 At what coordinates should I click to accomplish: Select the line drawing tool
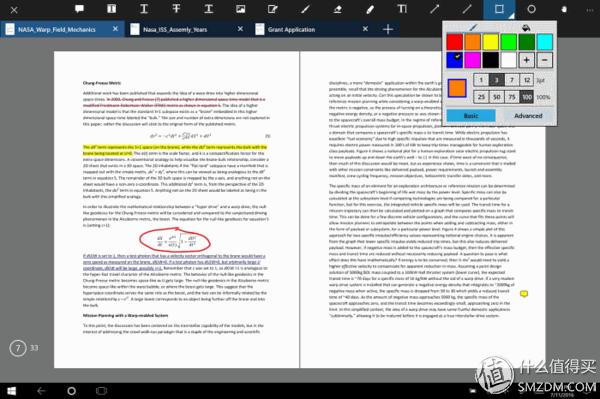pyautogui.click(x=466, y=9)
